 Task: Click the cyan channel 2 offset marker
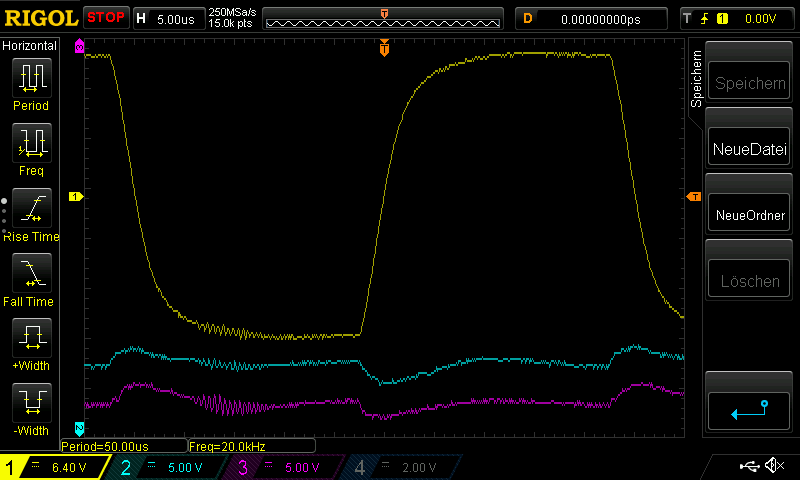click(79, 429)
